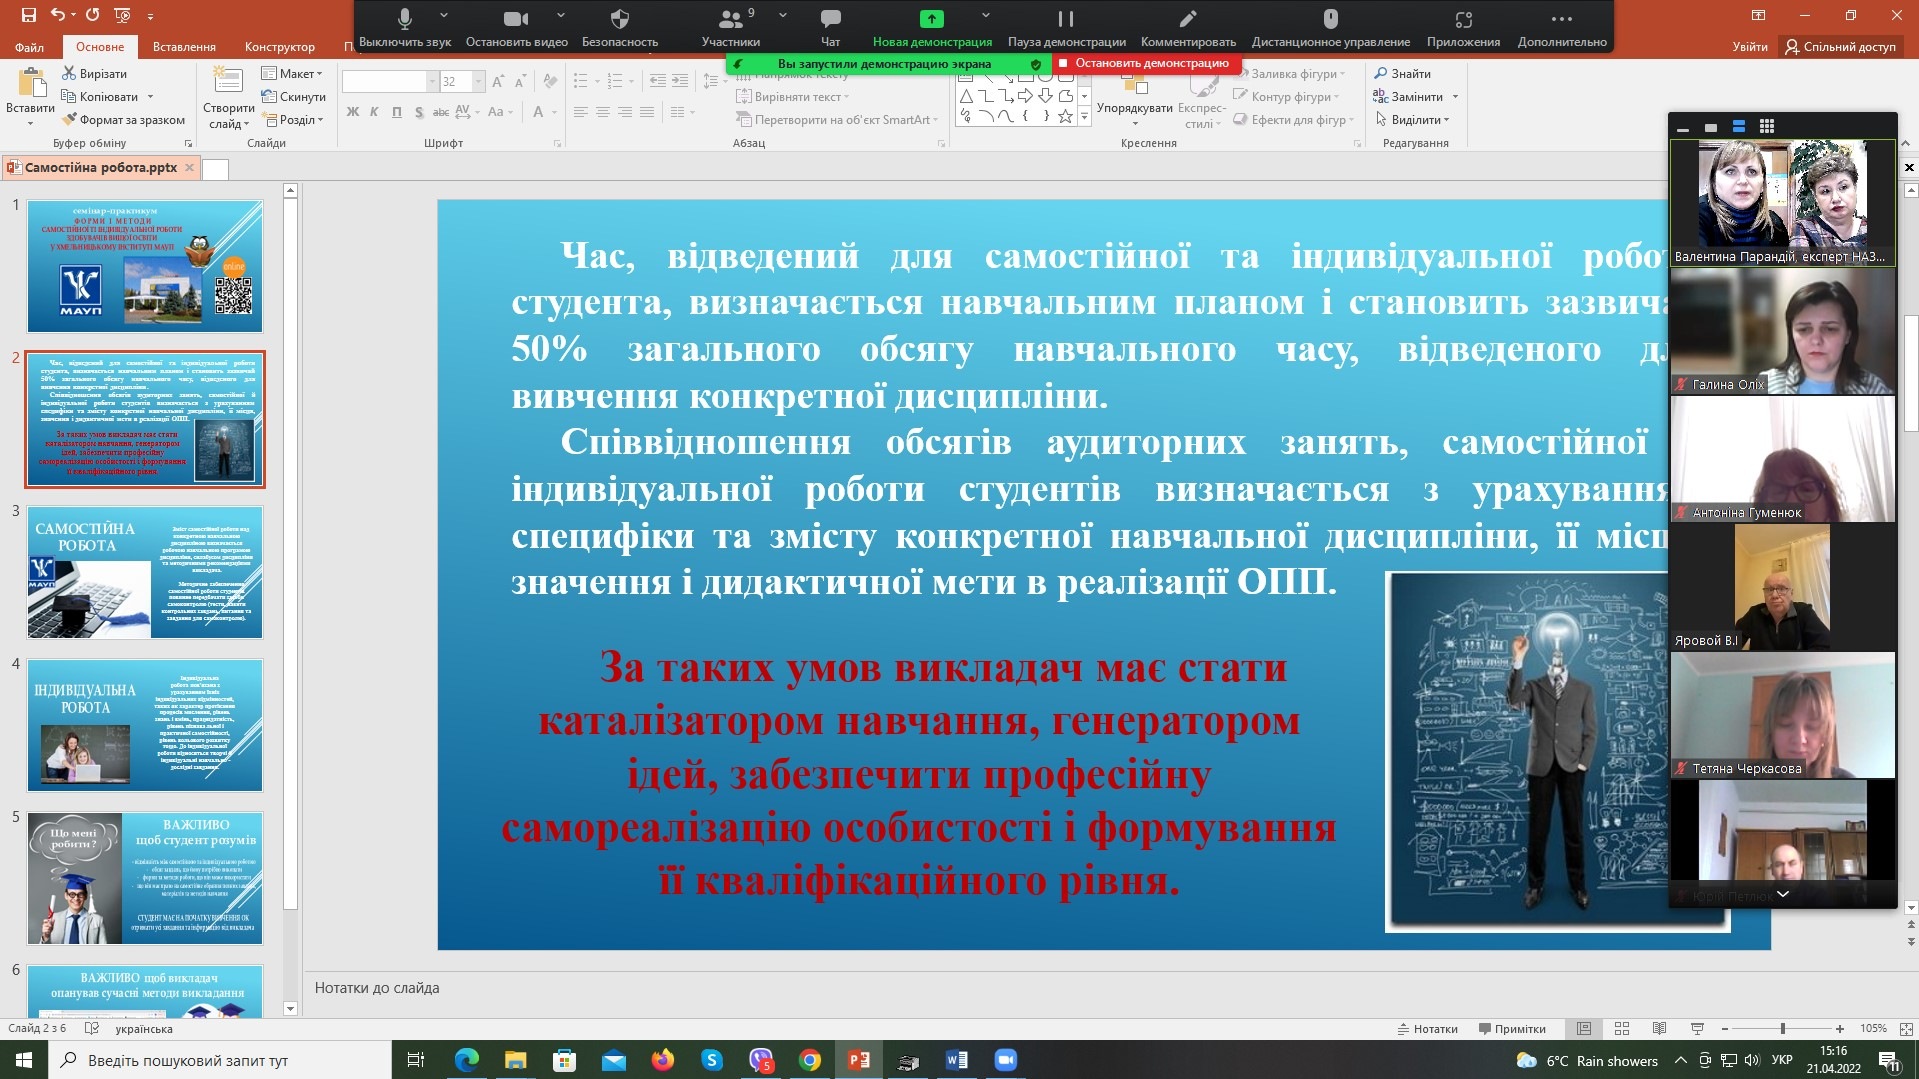Toggle mute with the Zoom microphone button

405,20
